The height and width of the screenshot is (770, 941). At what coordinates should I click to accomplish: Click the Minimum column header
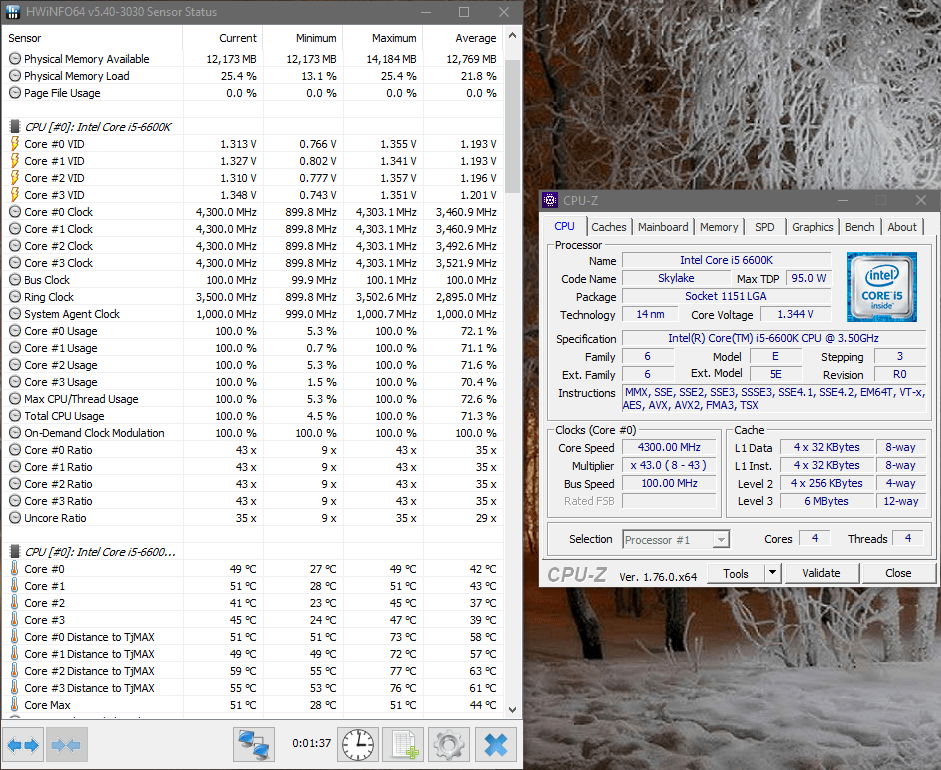[x=303, y=38]
